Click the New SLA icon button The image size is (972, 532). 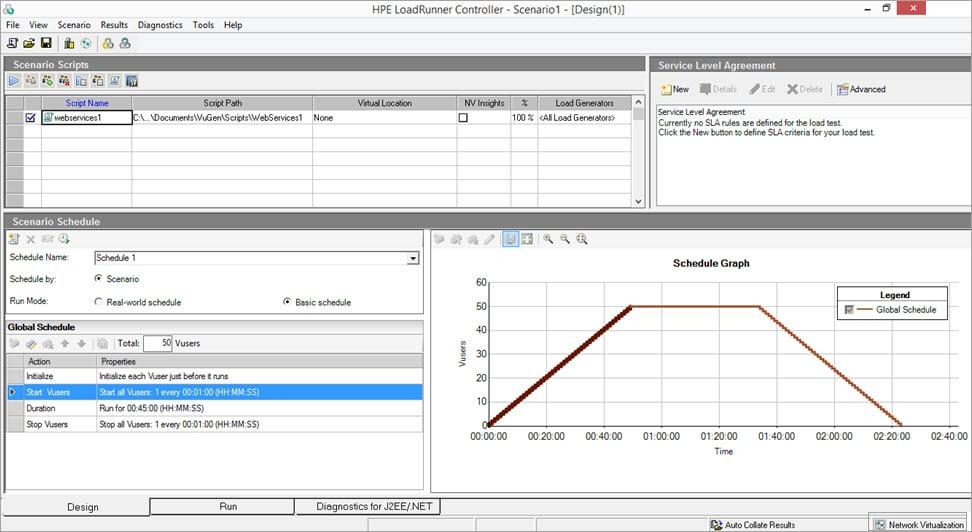pyautogui.click(x=674, y=89)
